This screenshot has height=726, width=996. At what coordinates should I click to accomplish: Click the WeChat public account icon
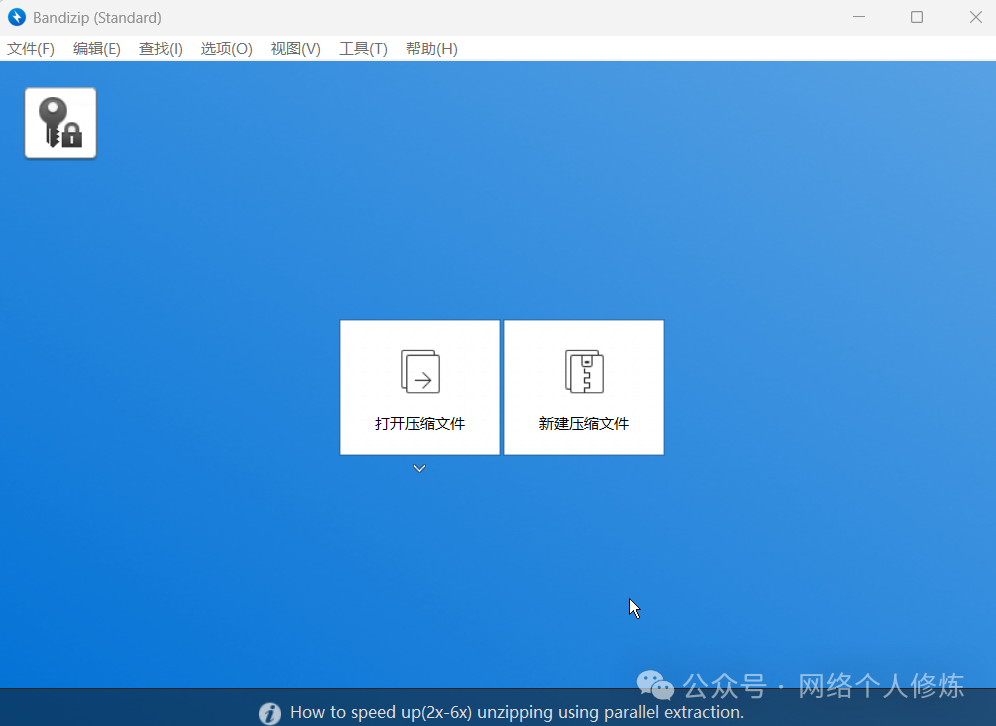(655, 685)
